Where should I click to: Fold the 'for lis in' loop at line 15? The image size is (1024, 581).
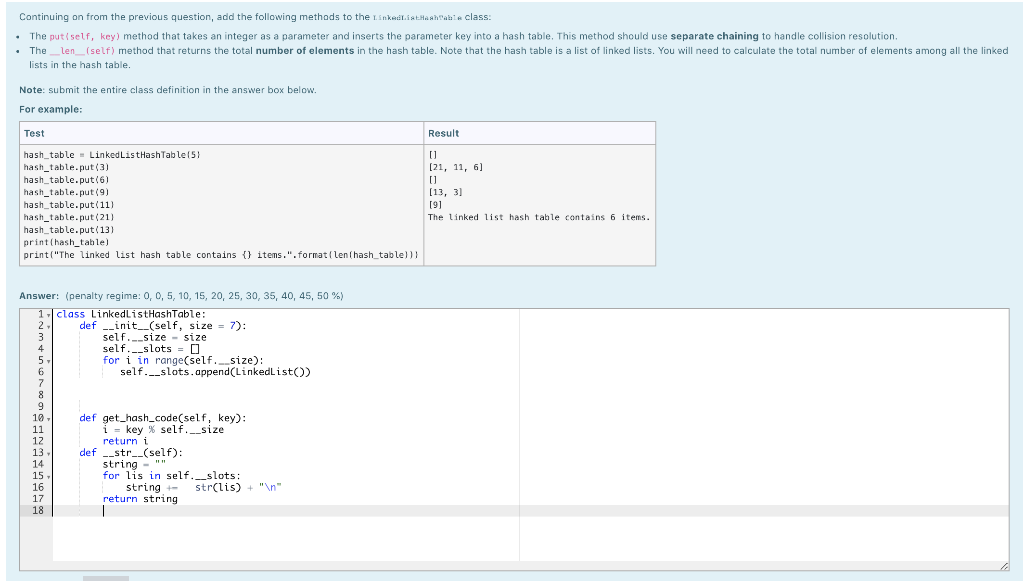coord(49,476)
